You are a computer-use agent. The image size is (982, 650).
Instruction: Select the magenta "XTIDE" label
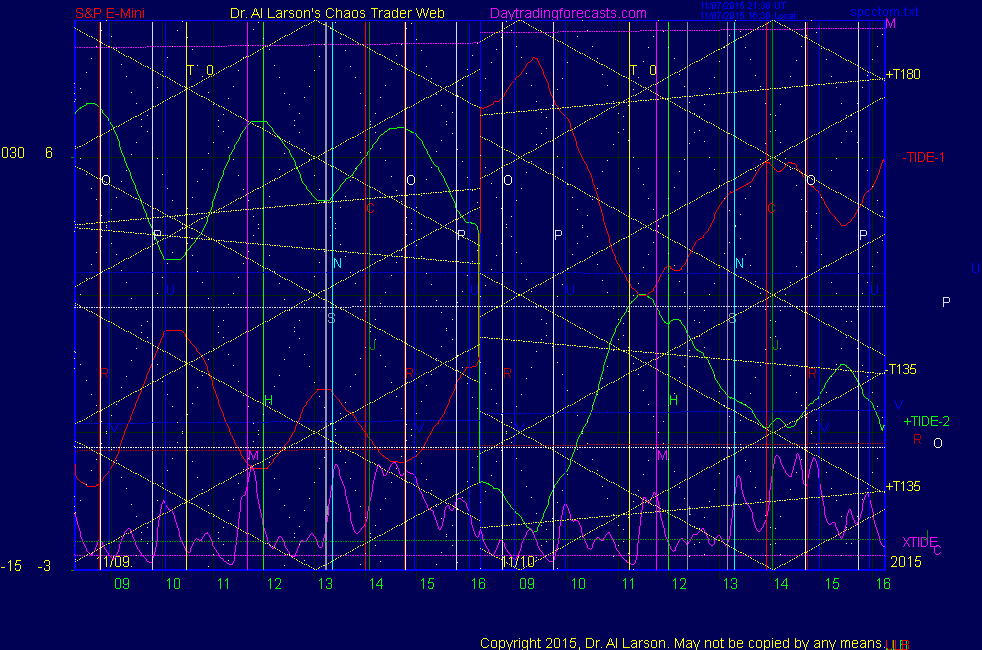pos(919,542)
